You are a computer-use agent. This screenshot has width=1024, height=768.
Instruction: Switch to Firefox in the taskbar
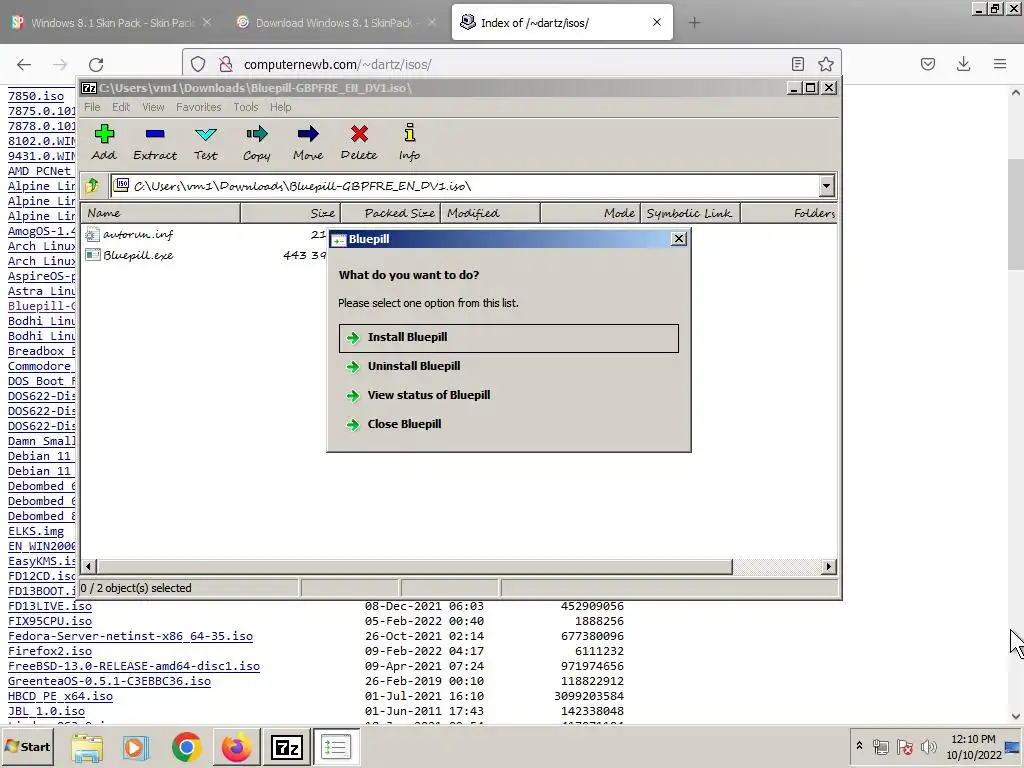coord(236,747)
